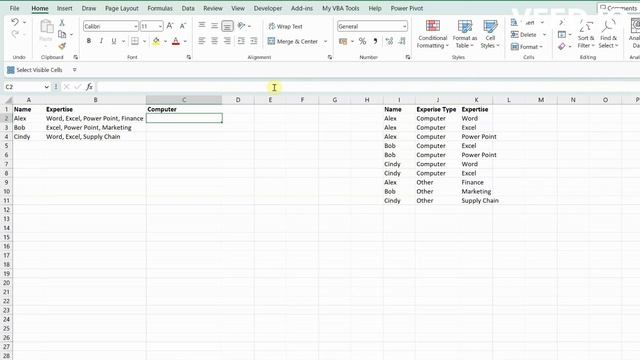Open the File tab
The height and width of the screenshot is (360, 640).
pyautogui.click(x=14, y=8)
